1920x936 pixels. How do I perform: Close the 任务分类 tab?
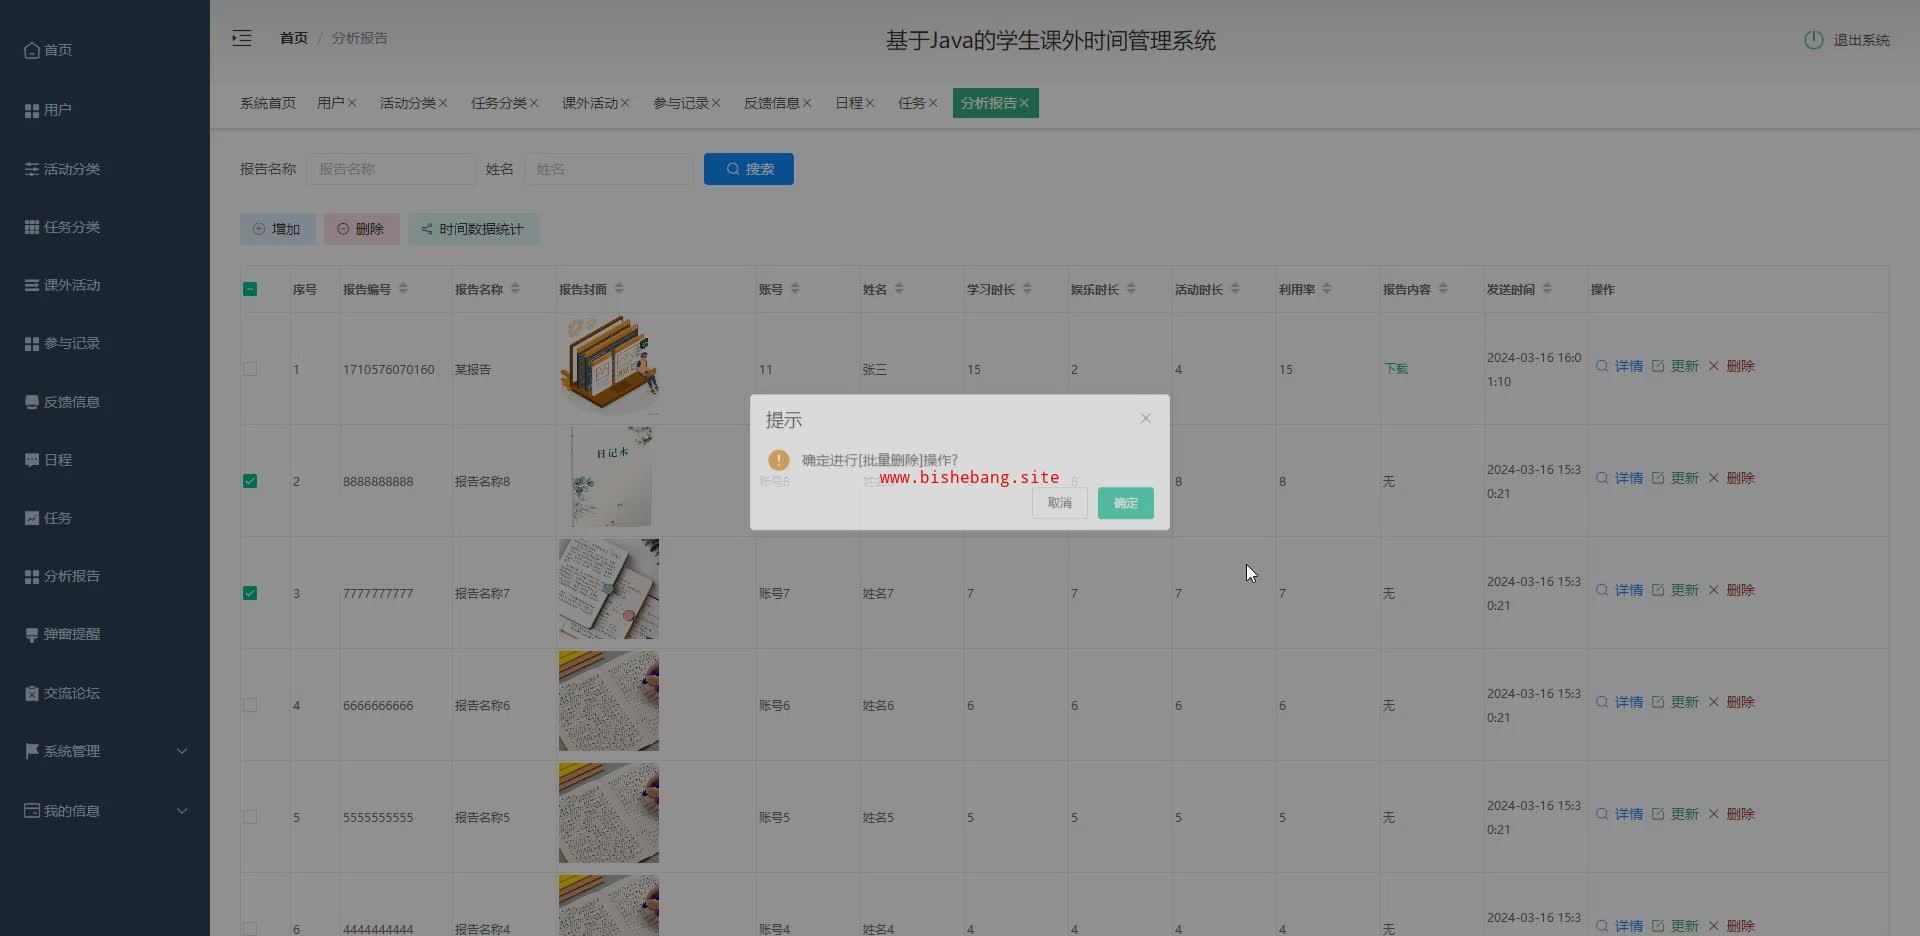(534, 103)
